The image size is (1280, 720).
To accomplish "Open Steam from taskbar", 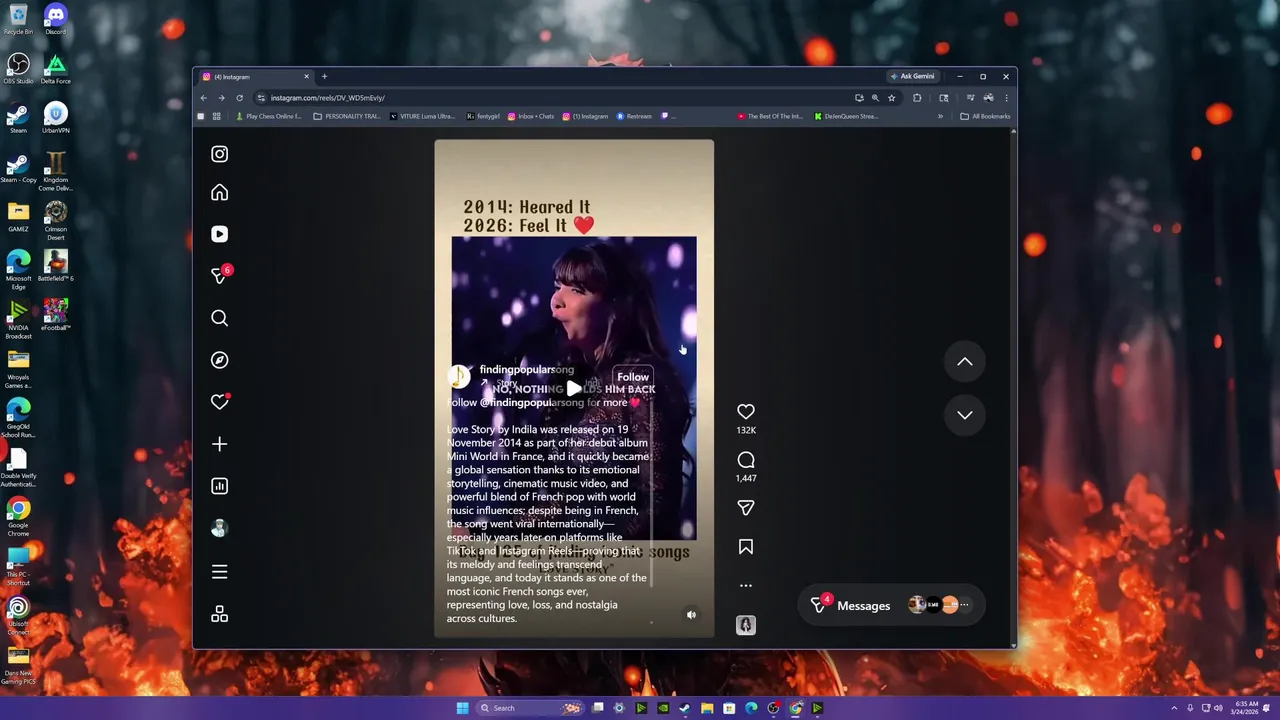I will point(684,708).
